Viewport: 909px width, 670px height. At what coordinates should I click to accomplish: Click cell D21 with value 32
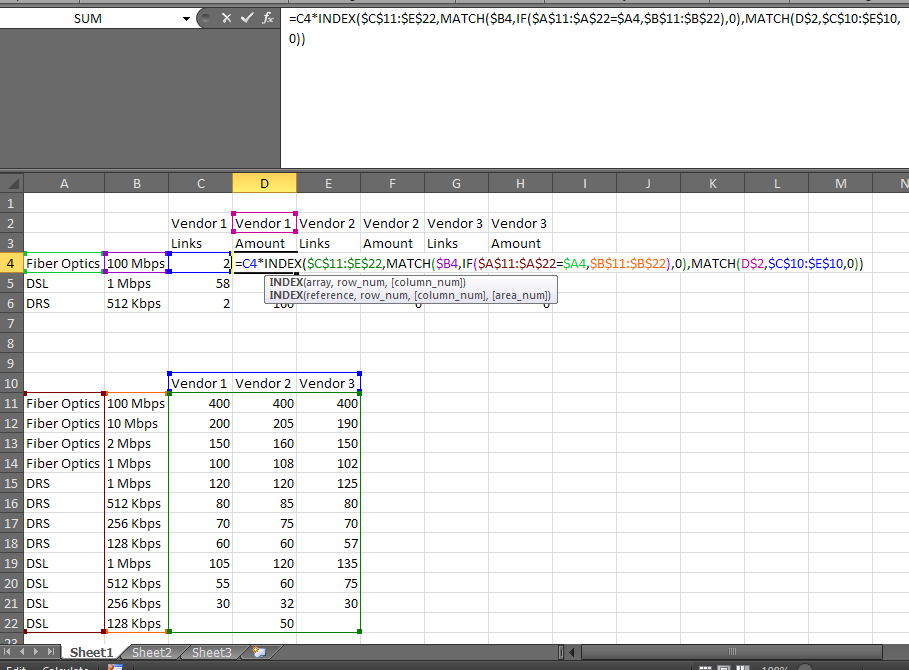point(264,603)
